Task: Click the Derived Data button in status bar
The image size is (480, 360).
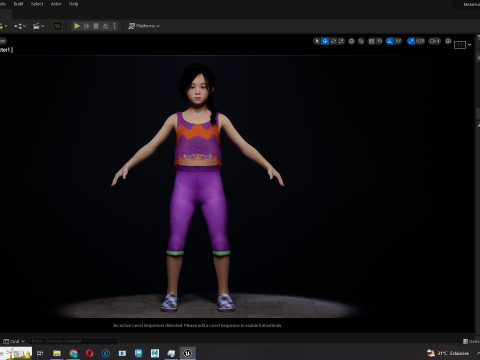Action: (x=471, y=341)
